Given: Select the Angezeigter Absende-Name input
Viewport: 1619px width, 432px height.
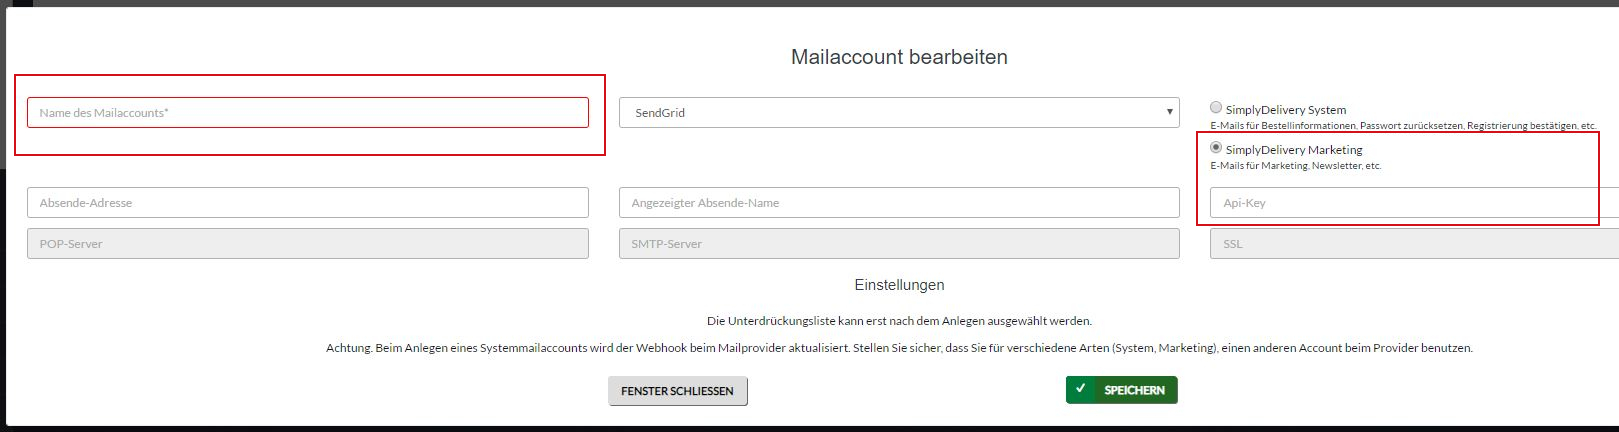Looking at the screenshot, I should [x=898, y=202].
